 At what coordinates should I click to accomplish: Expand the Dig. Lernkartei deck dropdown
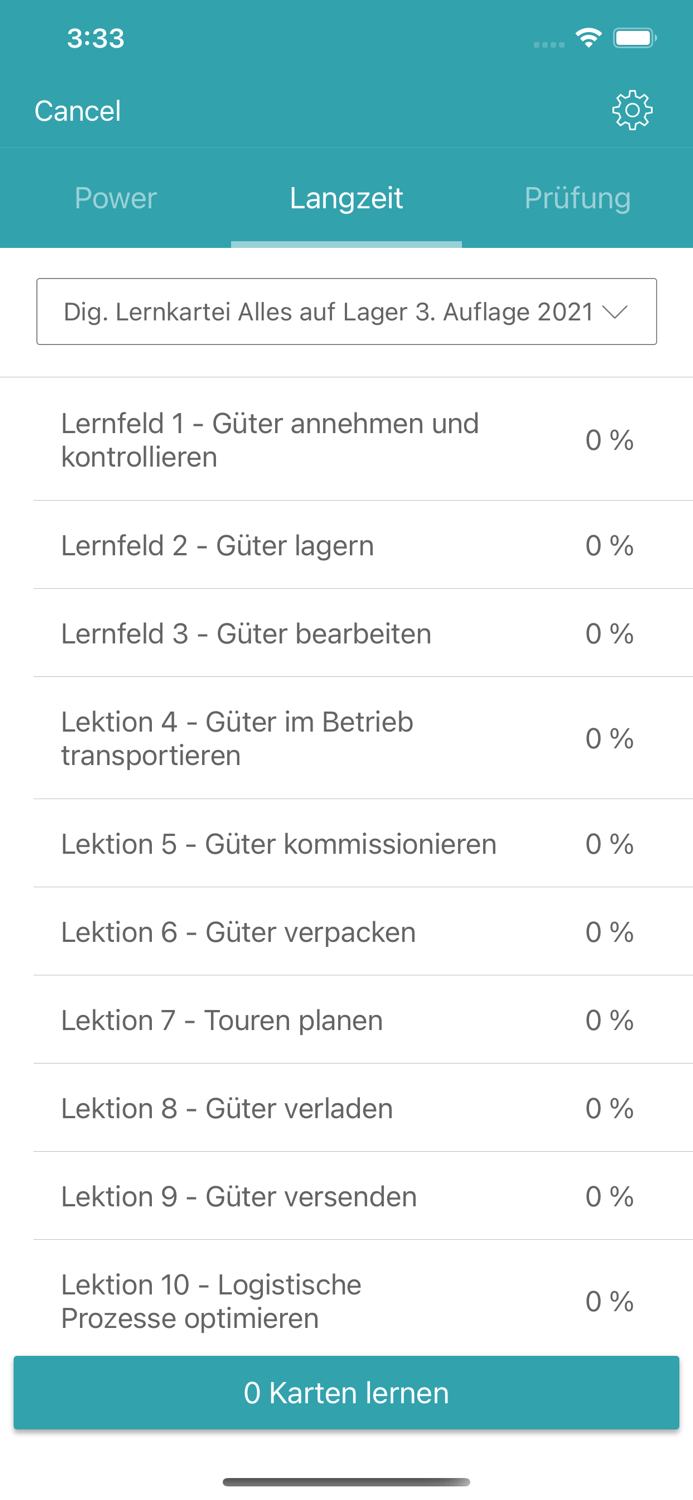click(347, 311)
